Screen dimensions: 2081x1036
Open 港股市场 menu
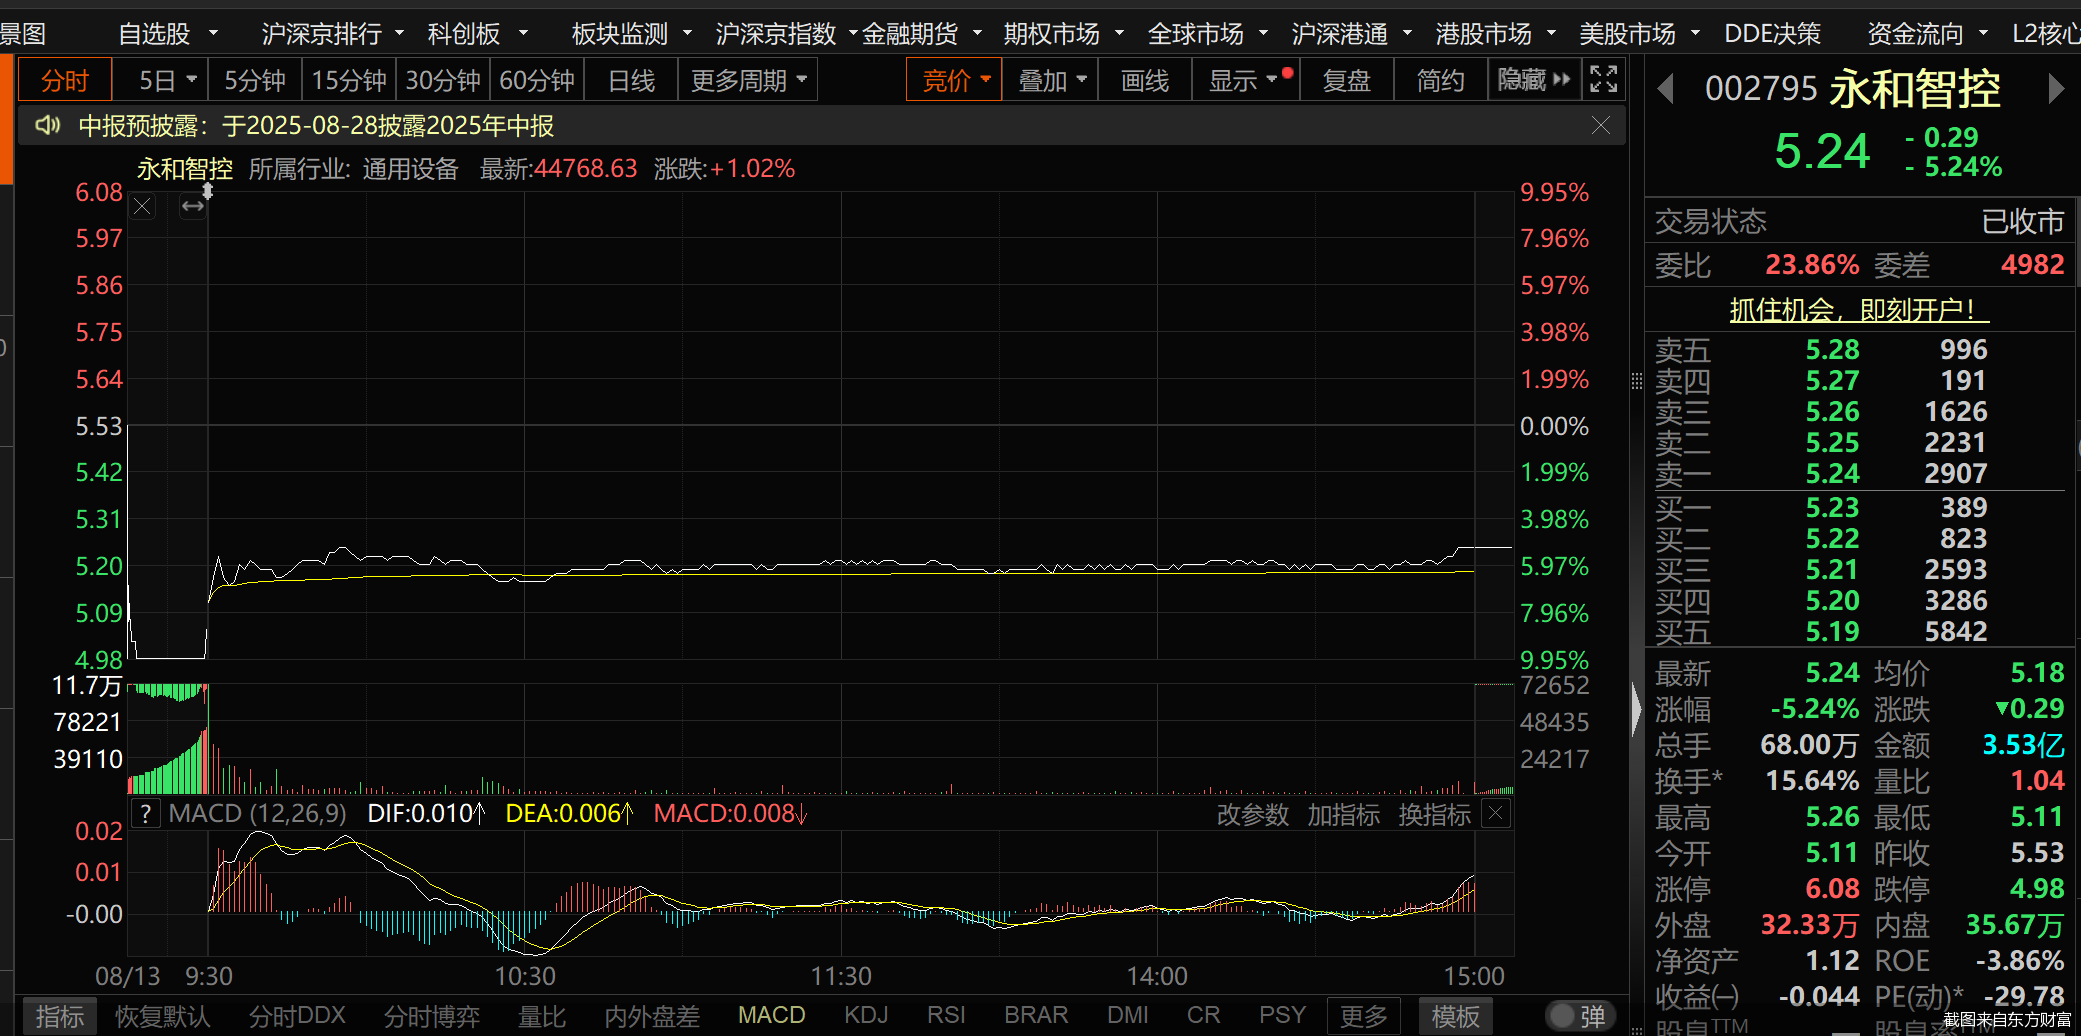(1496, 34)
